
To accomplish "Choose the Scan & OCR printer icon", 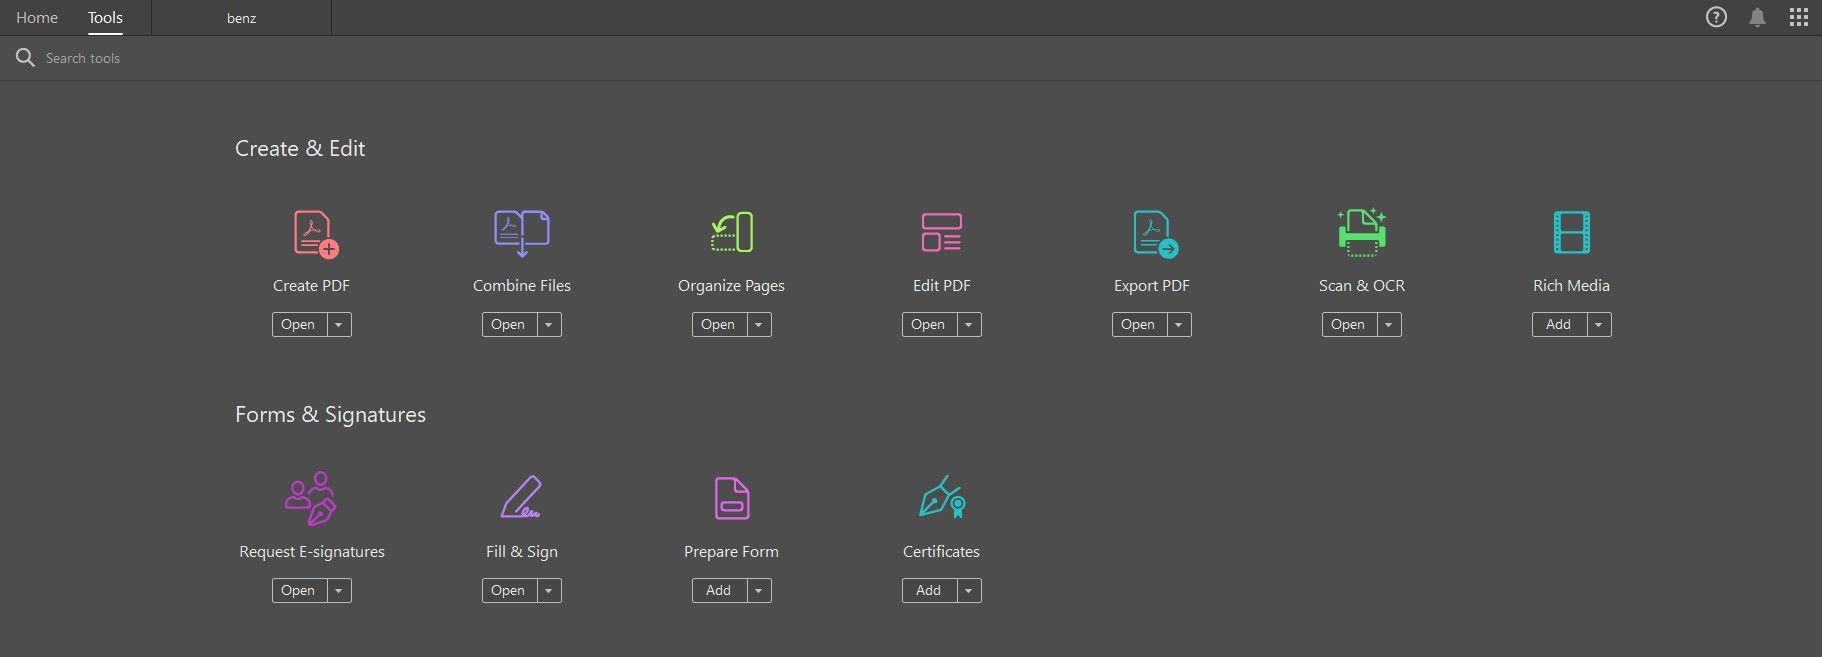I will pos(1362,231).
